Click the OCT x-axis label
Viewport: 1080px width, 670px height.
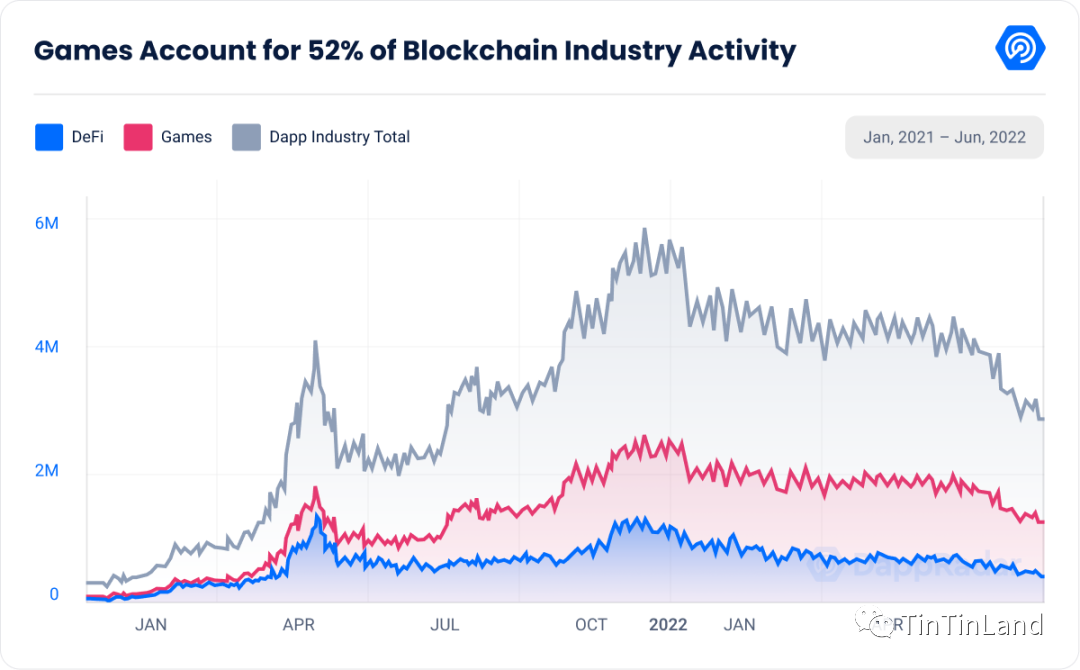591,625
